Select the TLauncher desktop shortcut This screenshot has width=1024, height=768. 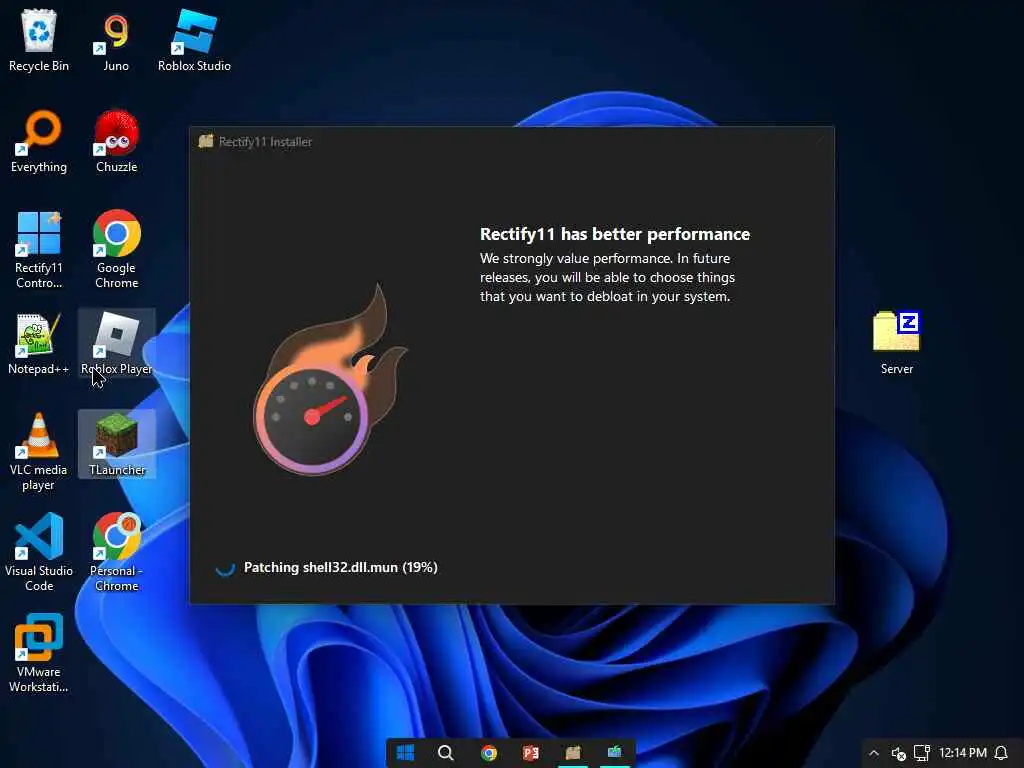point(116,444)
